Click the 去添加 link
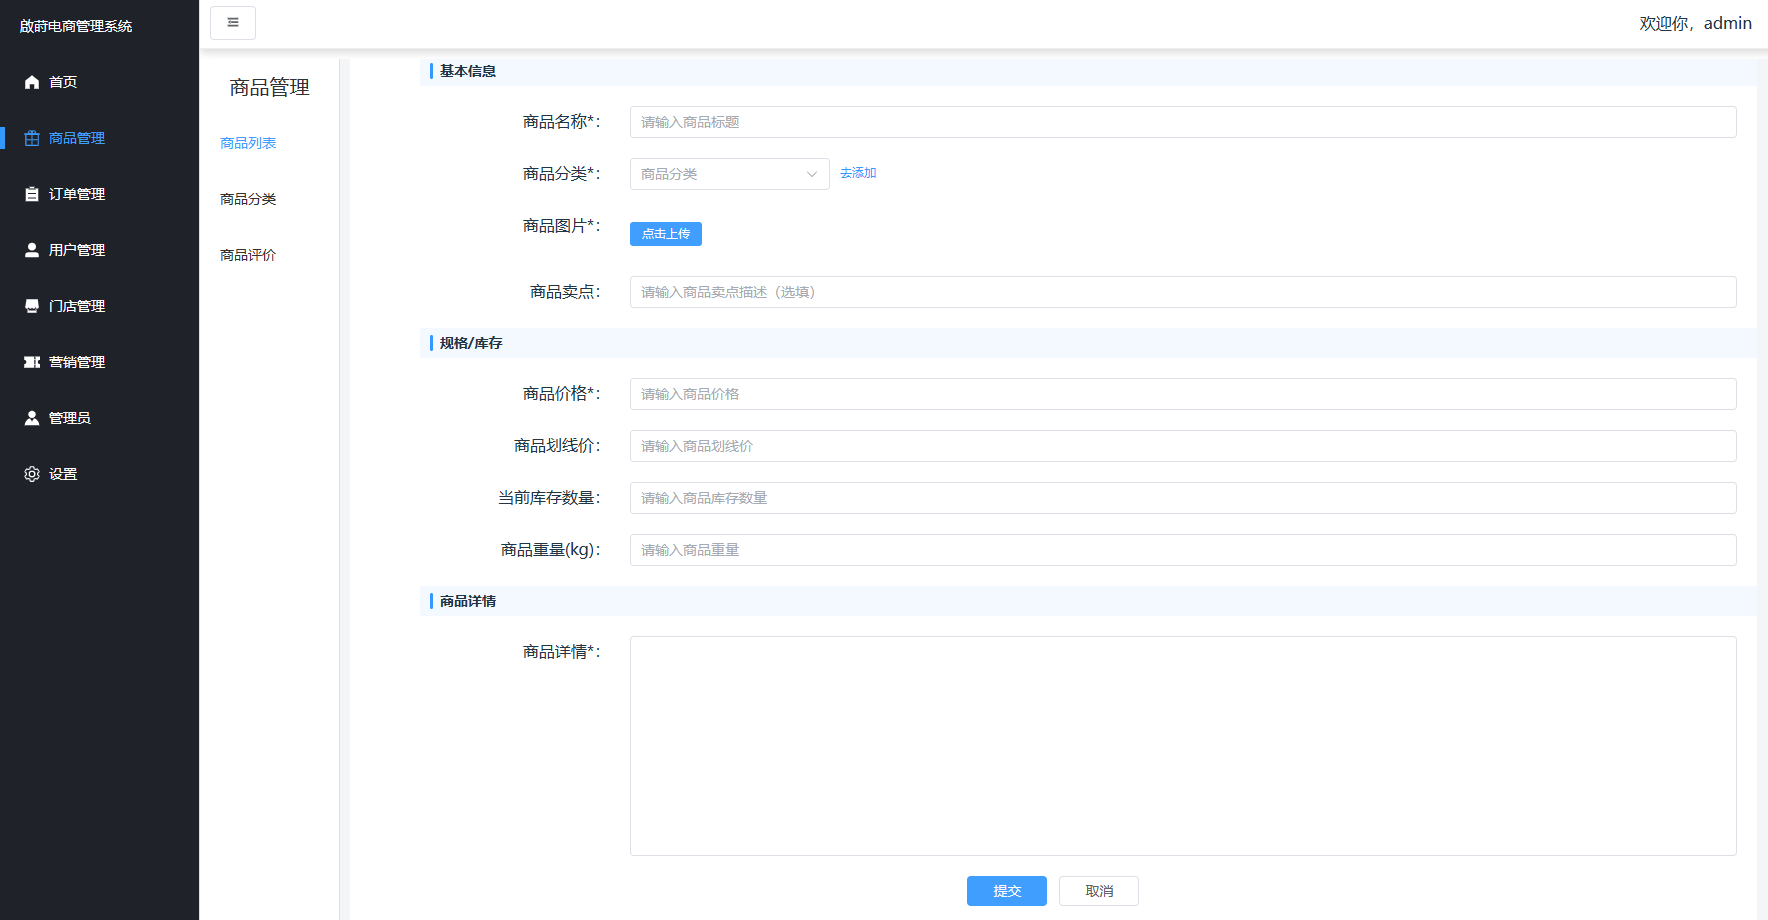The width and height of the screenshot is (1768, 920). point(858,173)
